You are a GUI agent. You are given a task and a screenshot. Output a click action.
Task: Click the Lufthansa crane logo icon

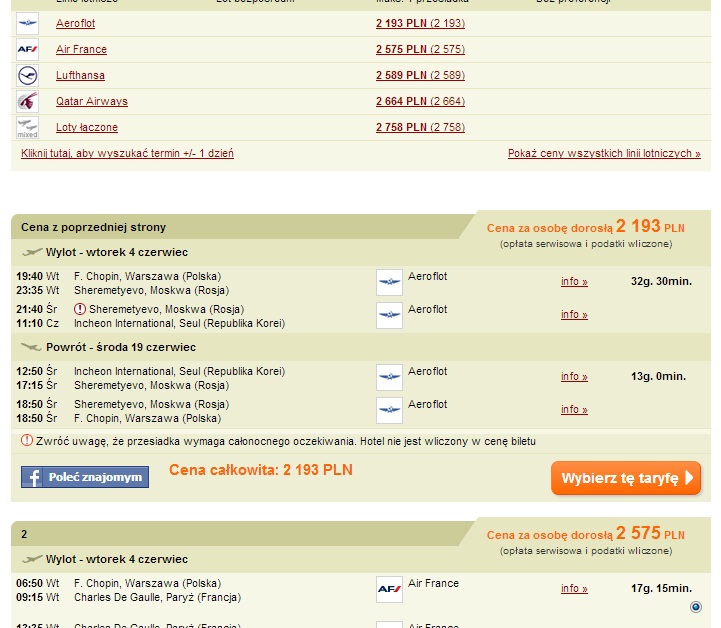[28, 75]
